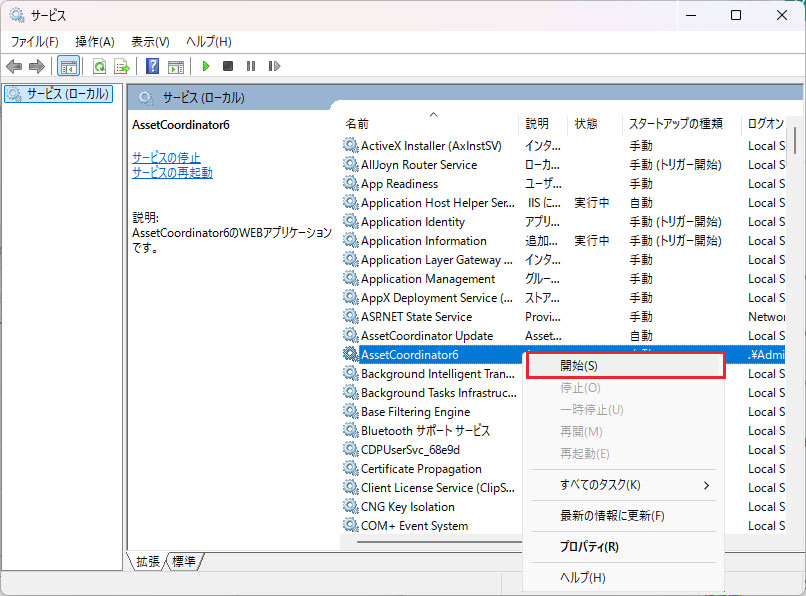Open Help via blue question mark icon
Viewport: 806px width, 596px height.
coord(152,66)
